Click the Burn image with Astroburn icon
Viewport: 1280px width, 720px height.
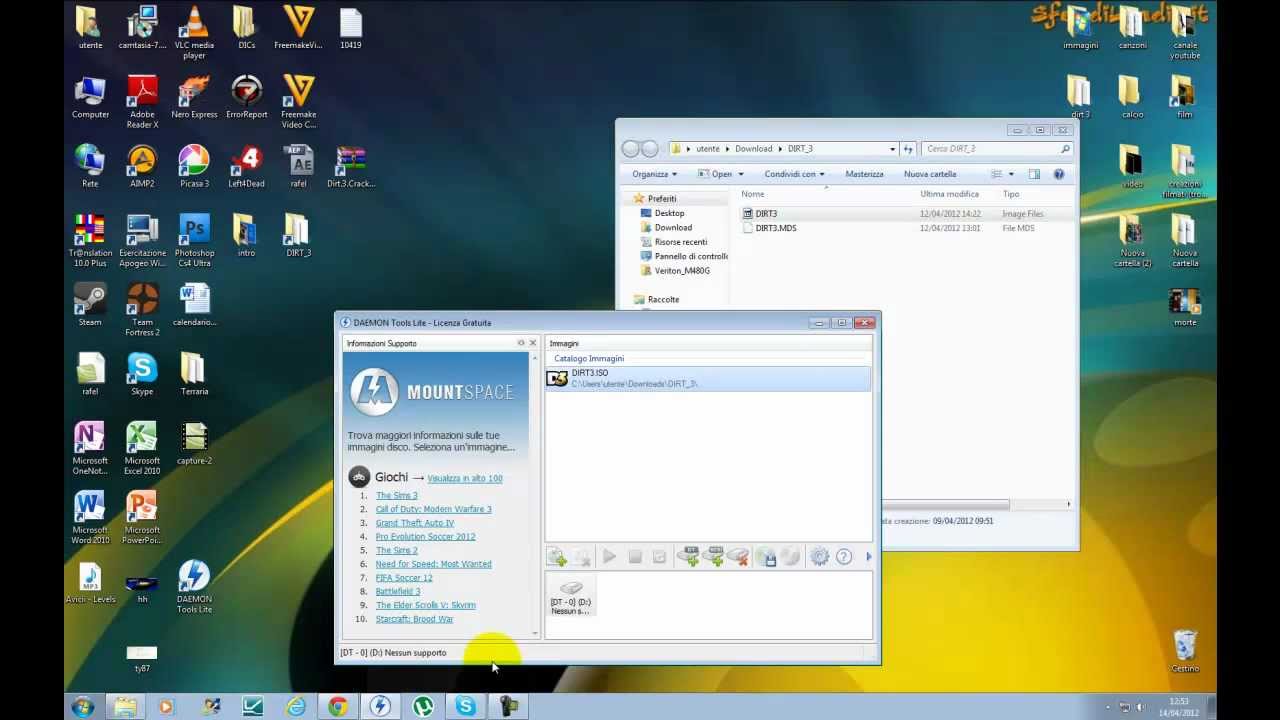click(790, 557)
